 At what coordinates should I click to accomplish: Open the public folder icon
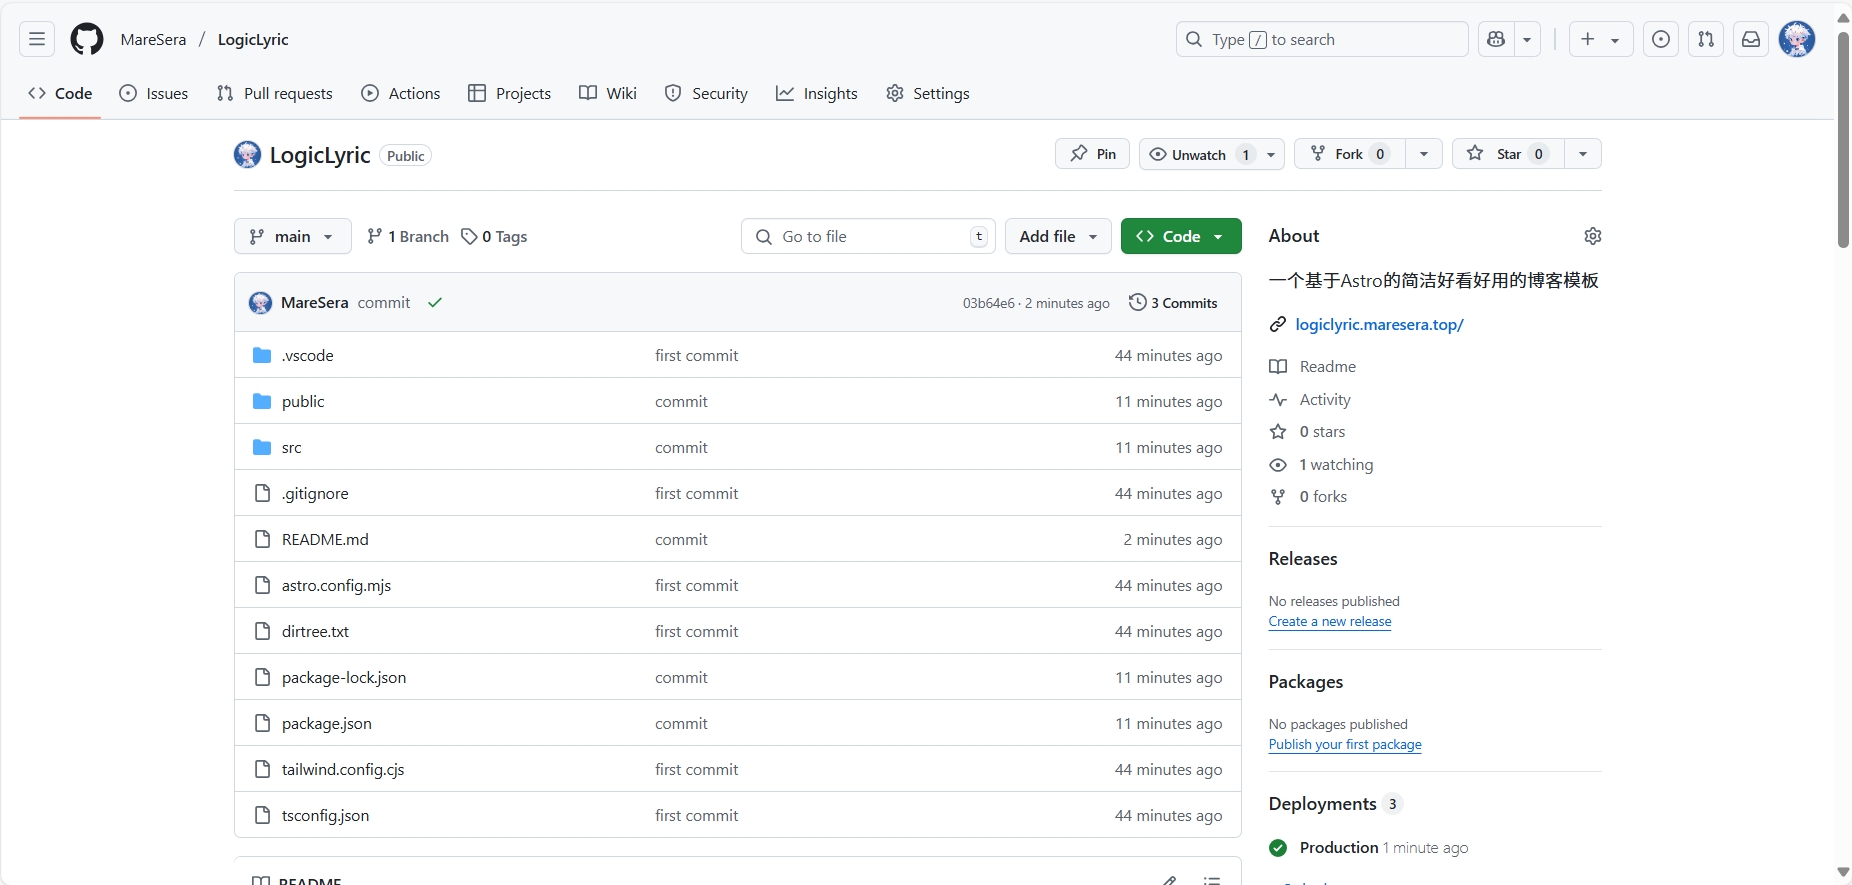[262, 401]
